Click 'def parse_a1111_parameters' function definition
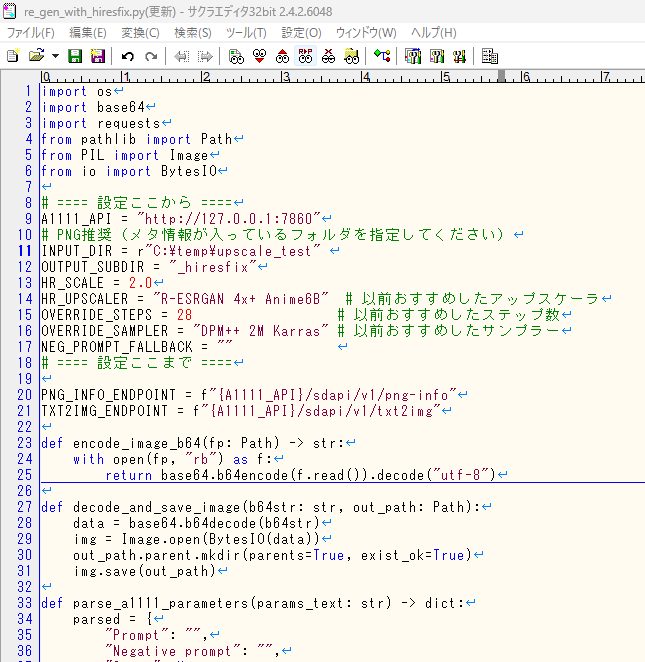Image resolution: width=645 pixels, height=662 pixels. click(253, 603)
